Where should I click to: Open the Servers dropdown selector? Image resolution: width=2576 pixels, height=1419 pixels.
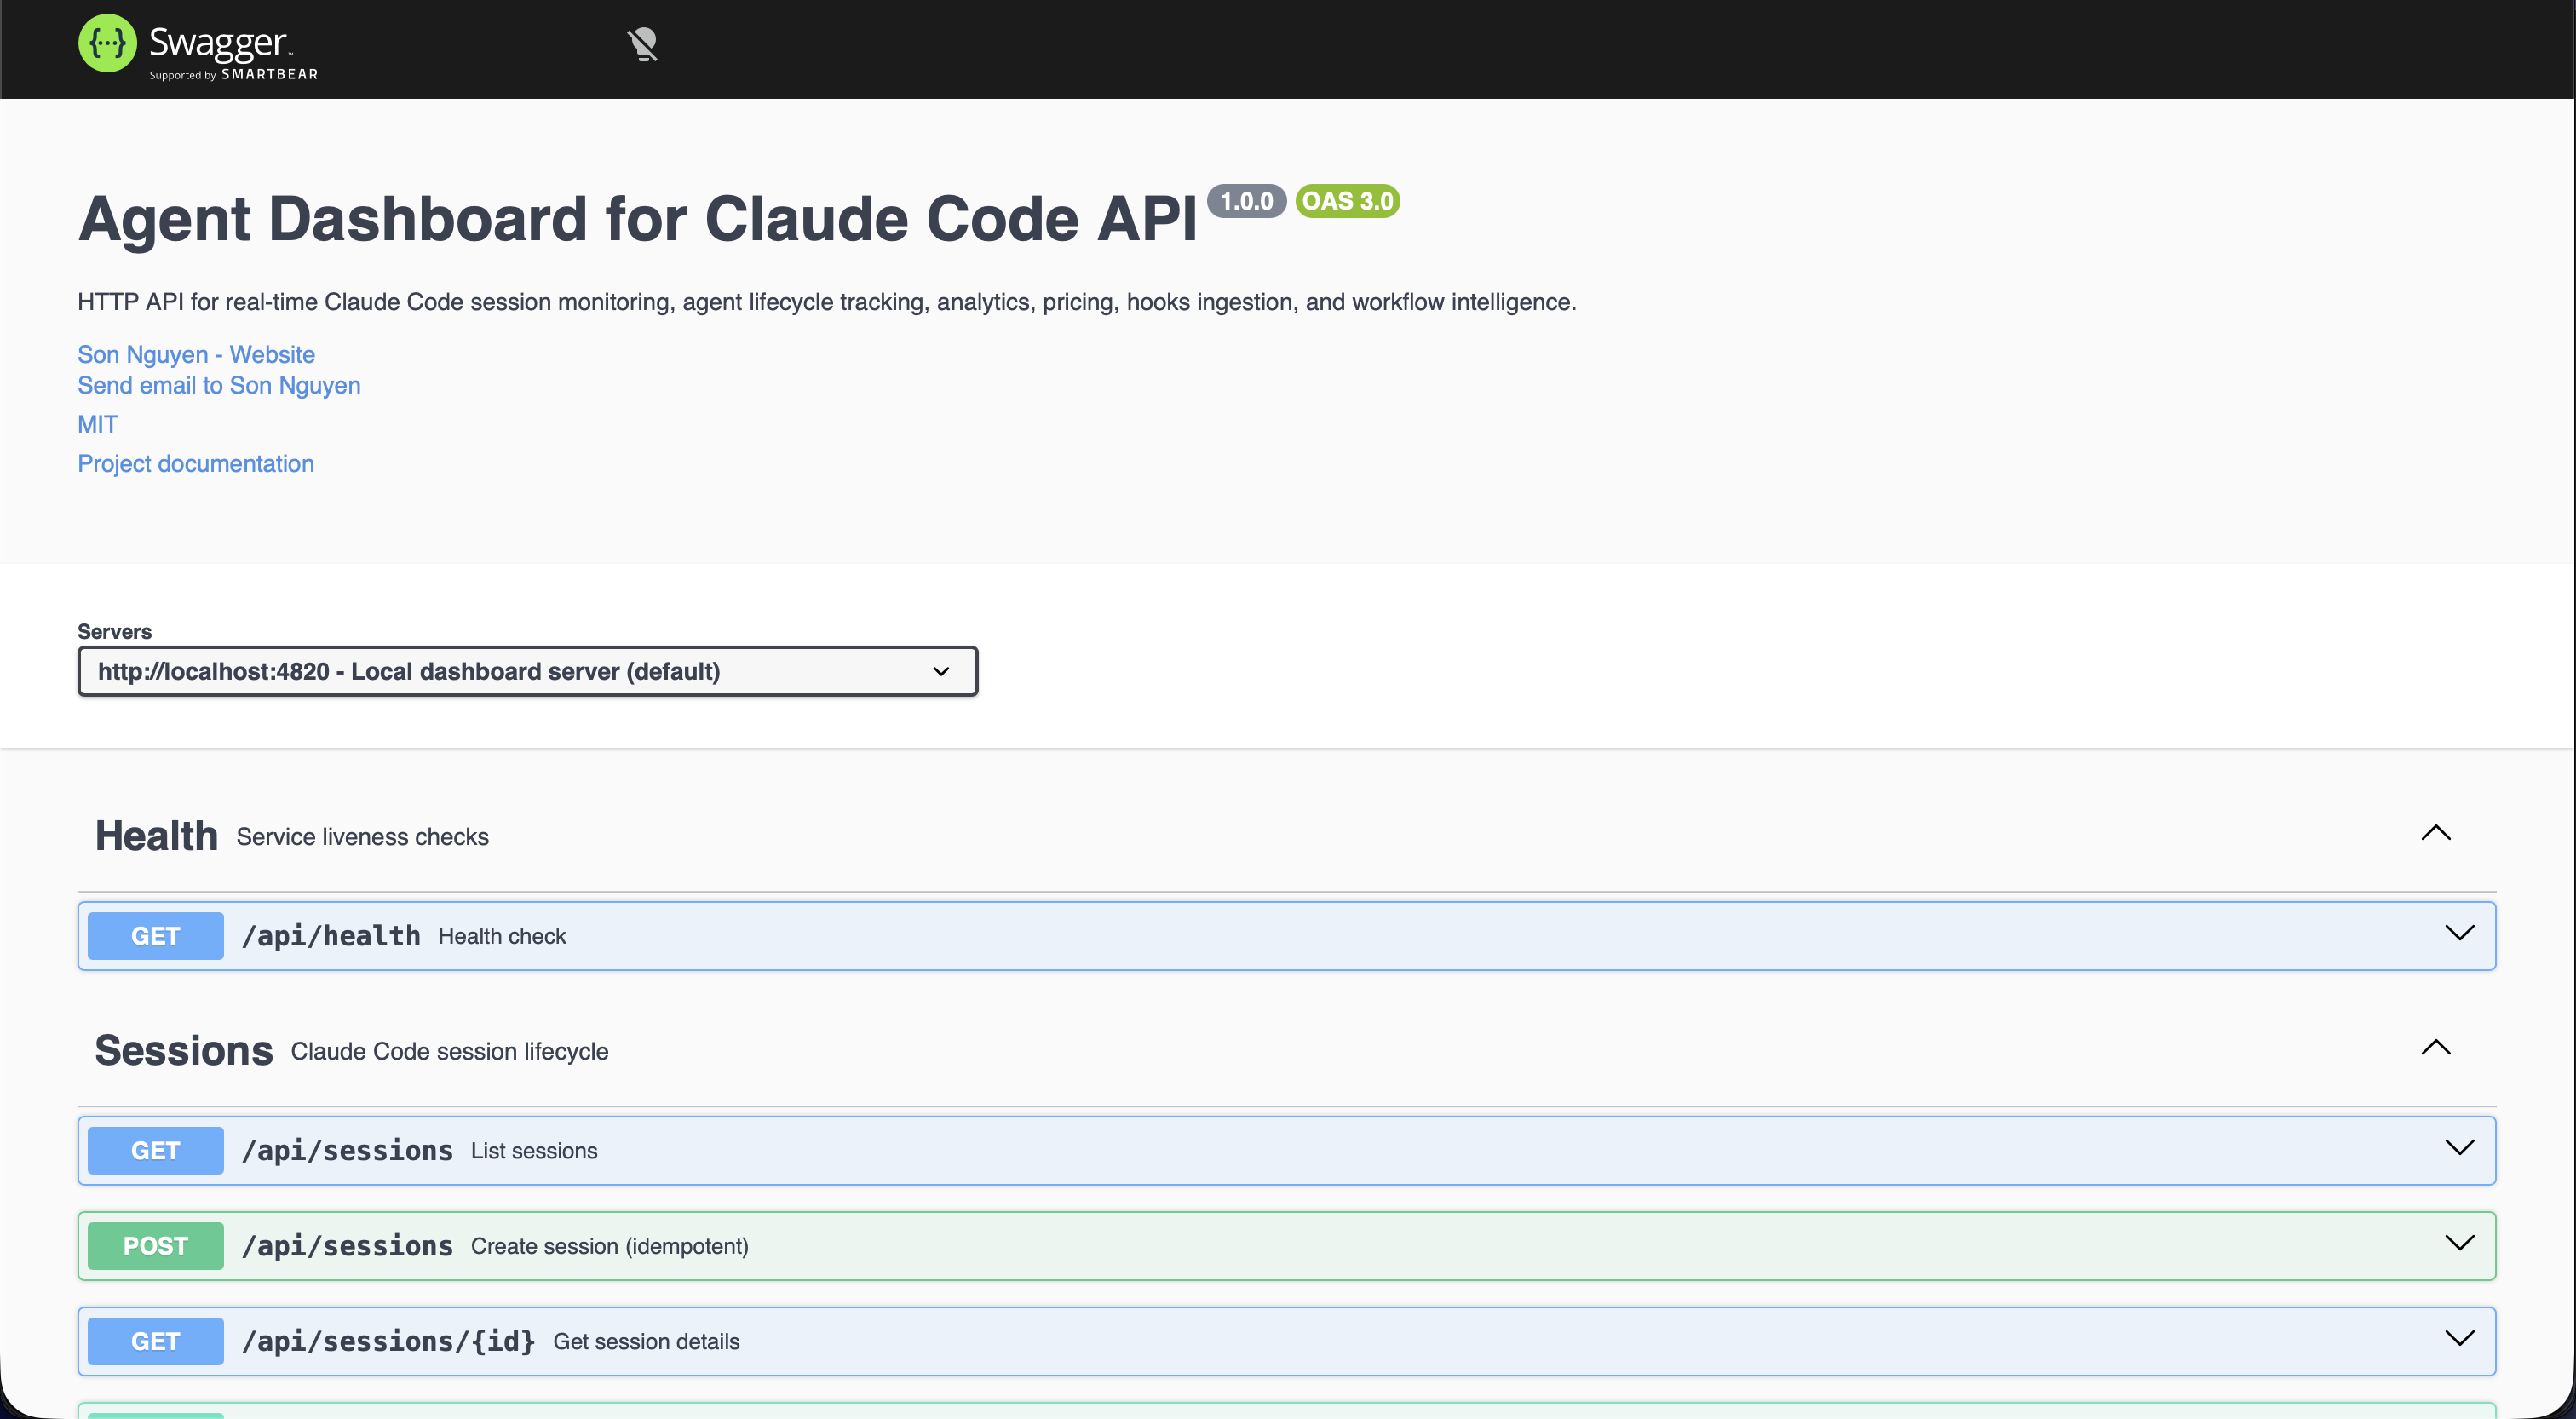(x=528, y=671)
